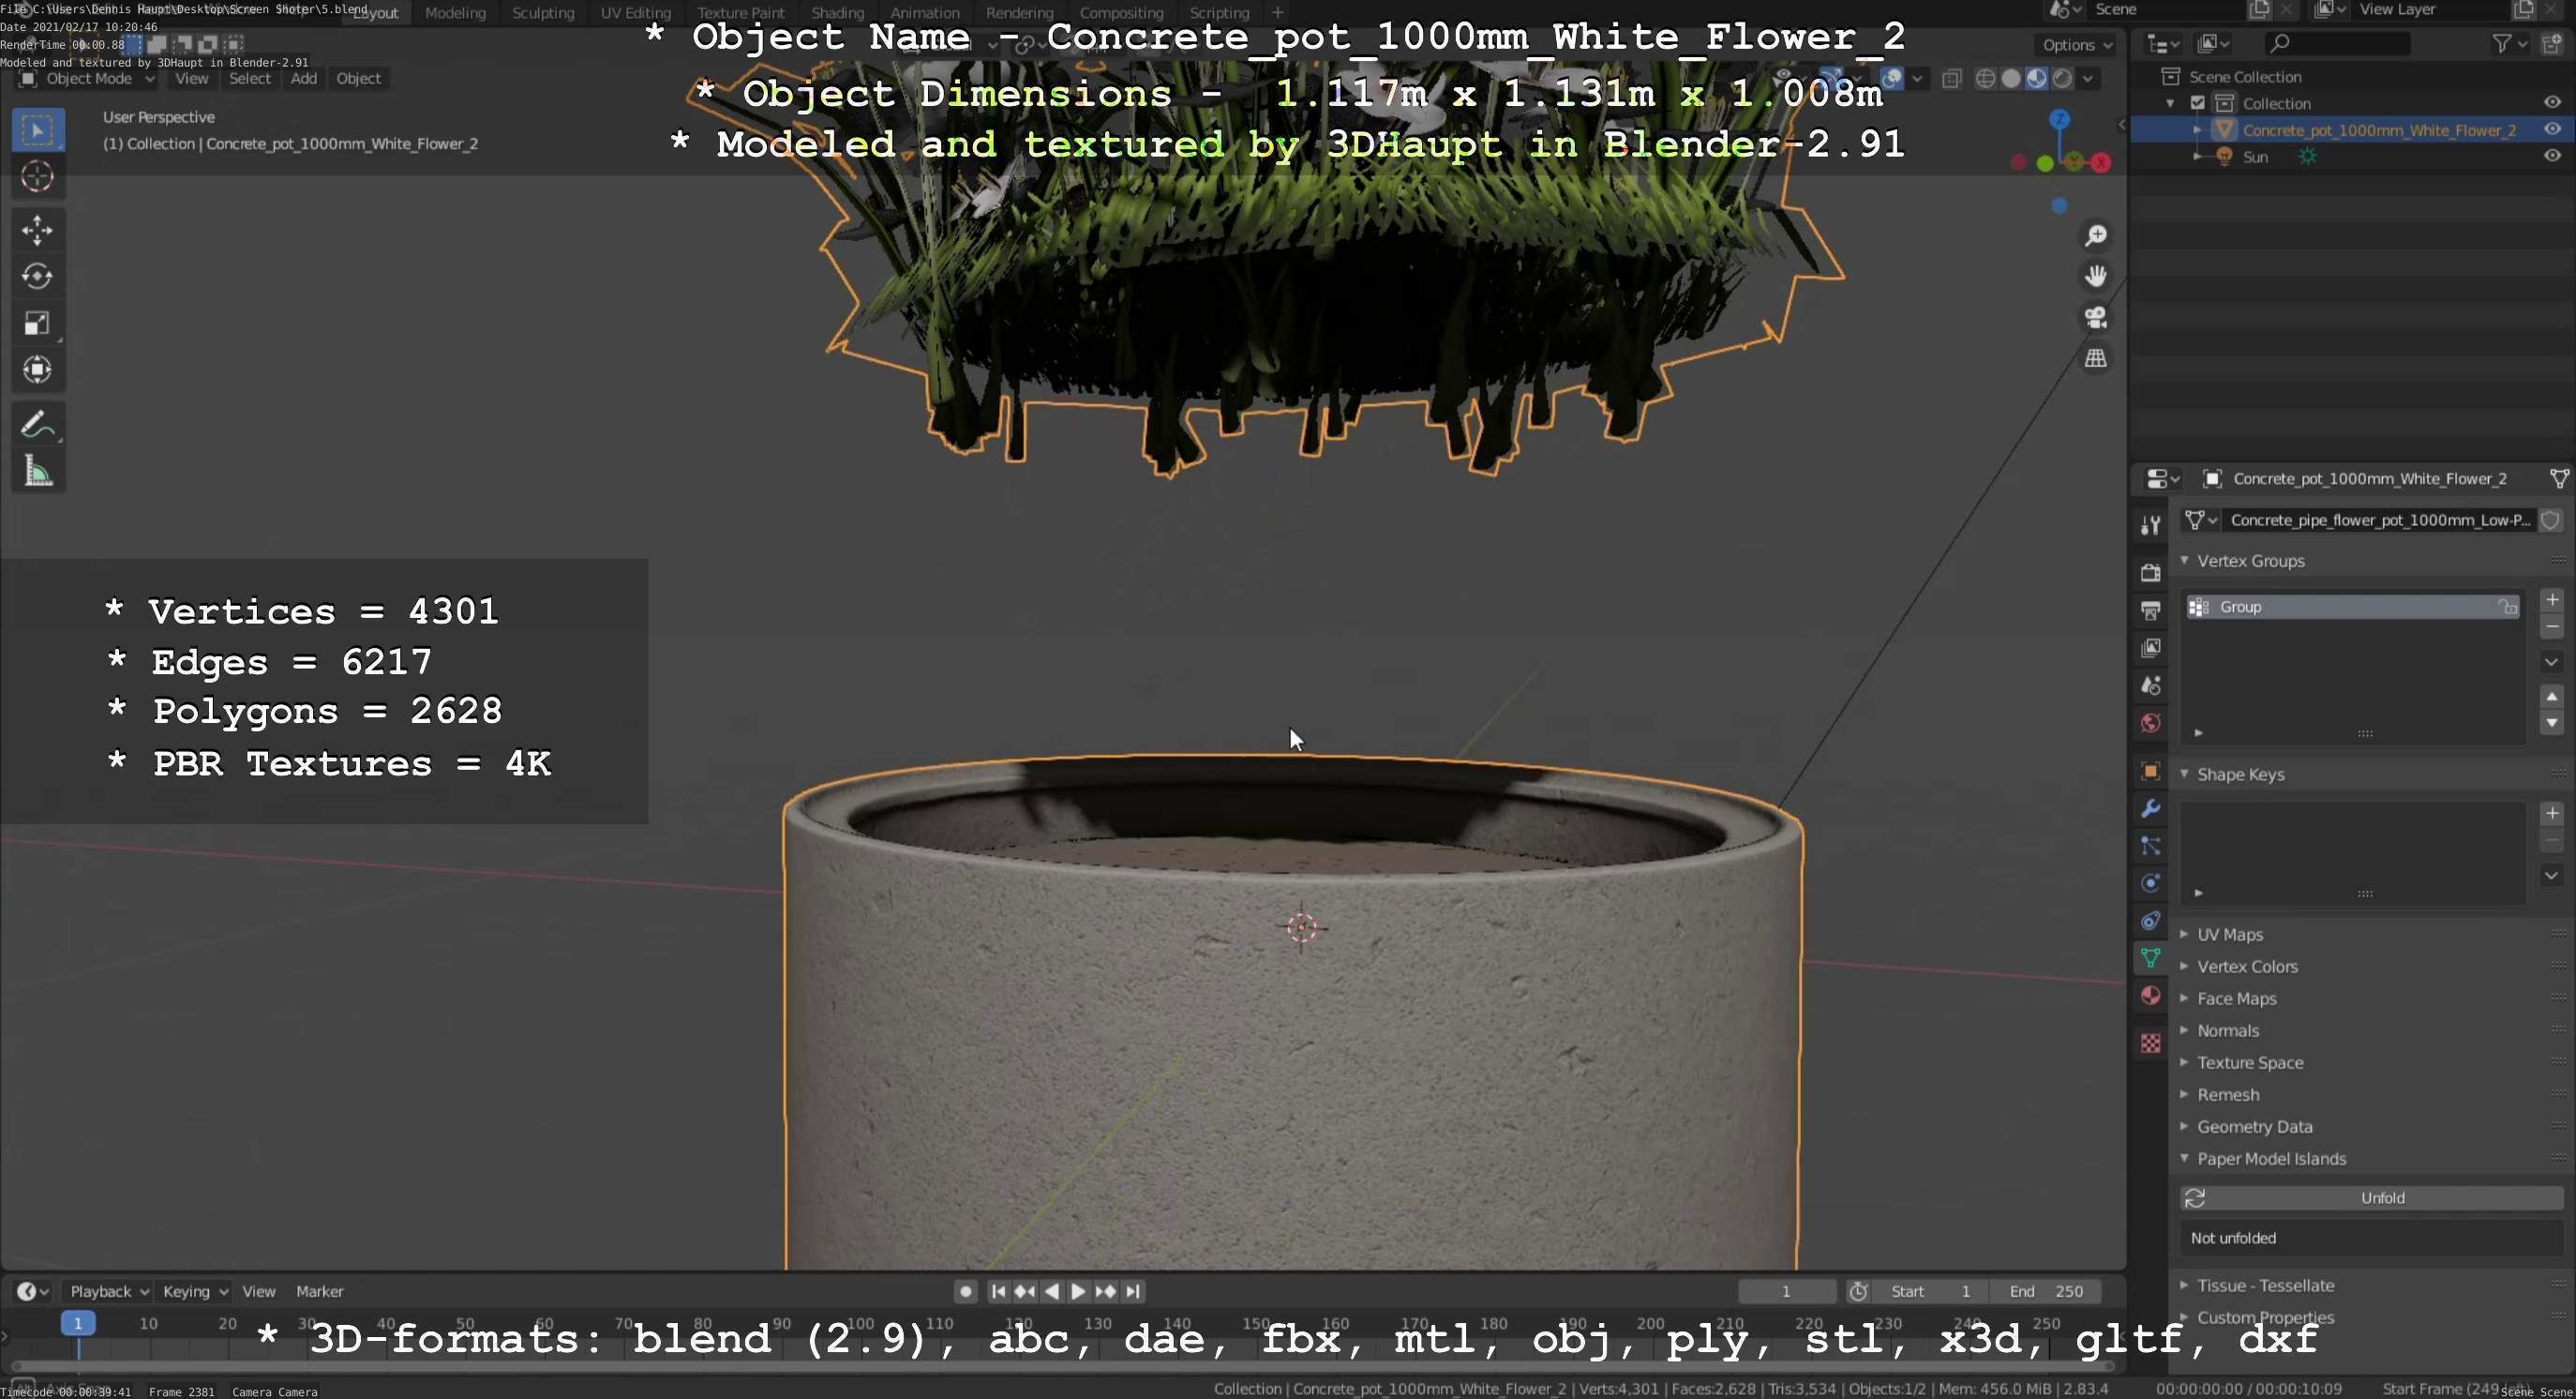The image size is (2576, 1399).
Task: Add a new shape key with plus
Action: 2552,813
